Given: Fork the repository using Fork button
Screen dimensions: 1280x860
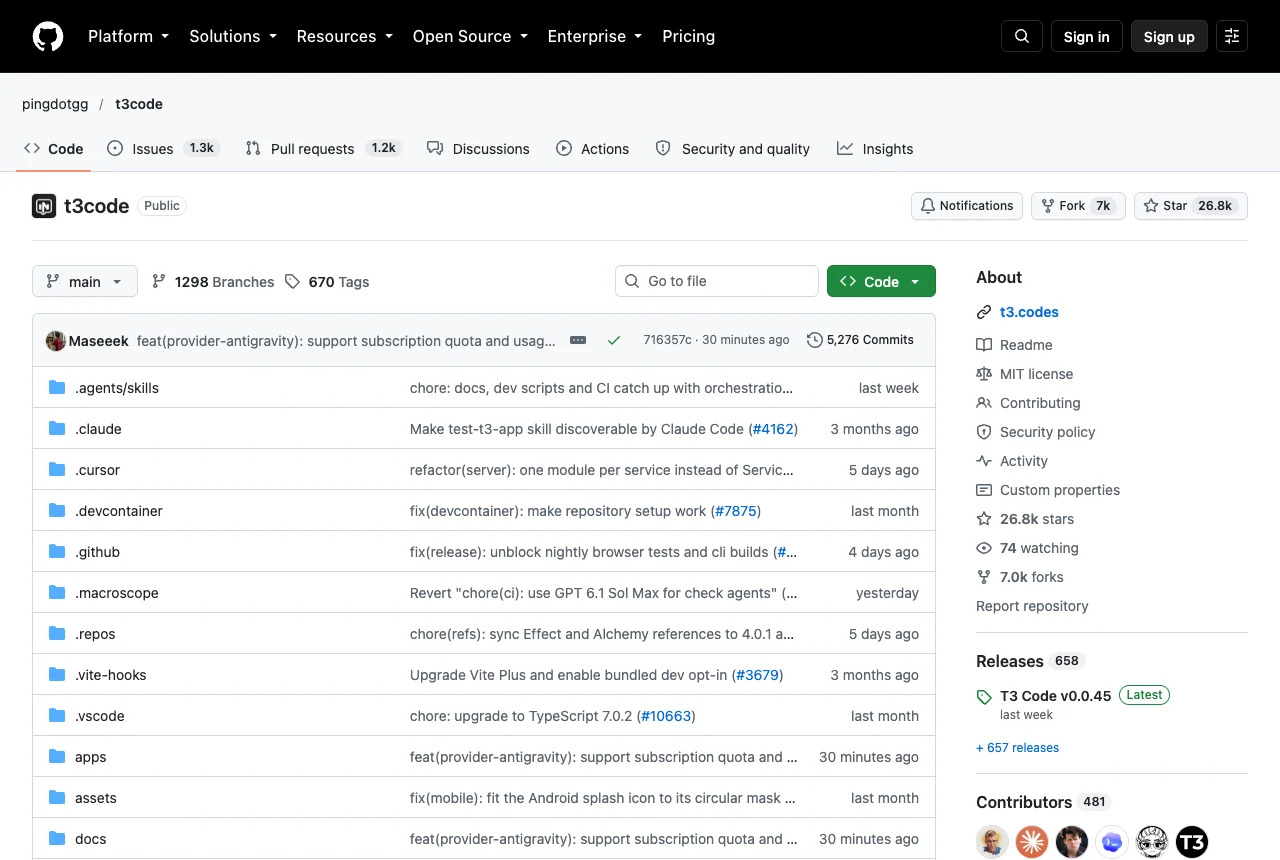Looking at the screenshot, I should [x=1078, y=206].
